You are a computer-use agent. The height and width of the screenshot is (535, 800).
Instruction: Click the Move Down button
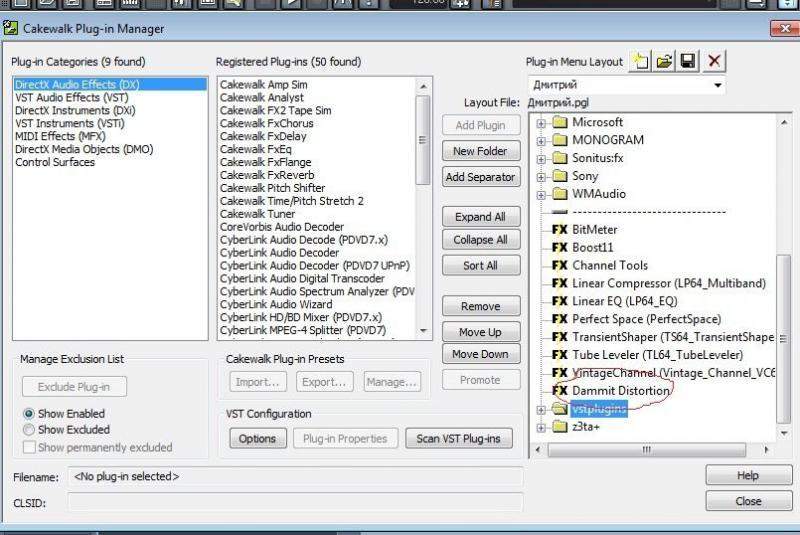(x=481, y=354)
